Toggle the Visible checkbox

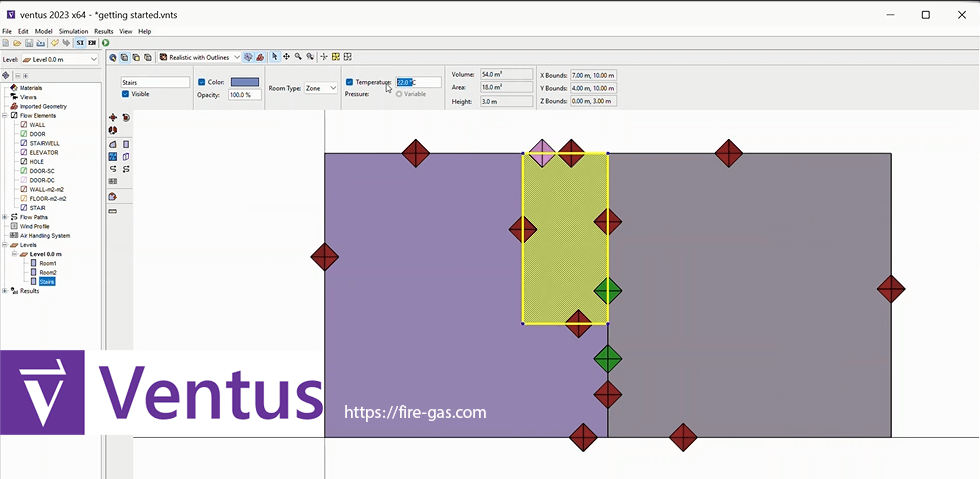[x=126, y=94]
